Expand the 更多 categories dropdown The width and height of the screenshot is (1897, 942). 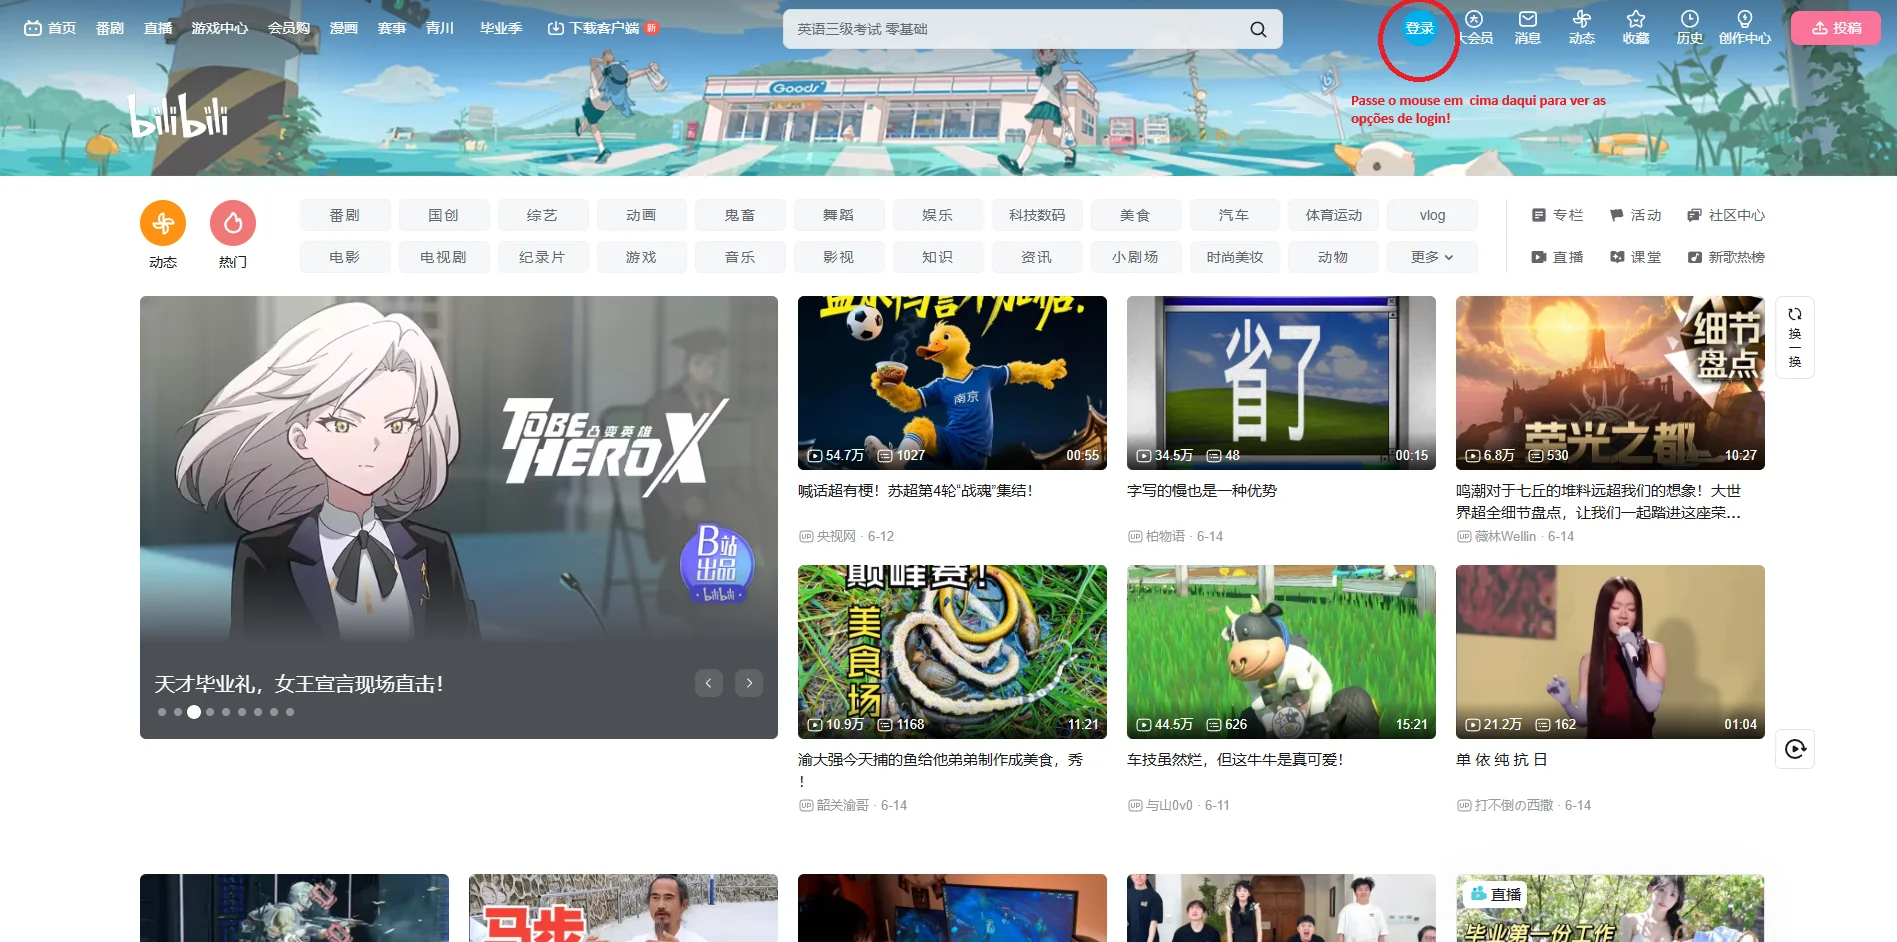(x=1432, y=257)
